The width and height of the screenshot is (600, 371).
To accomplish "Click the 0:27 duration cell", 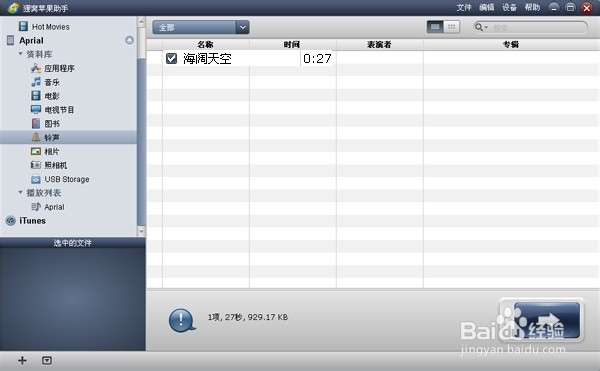I will [317, 59].
